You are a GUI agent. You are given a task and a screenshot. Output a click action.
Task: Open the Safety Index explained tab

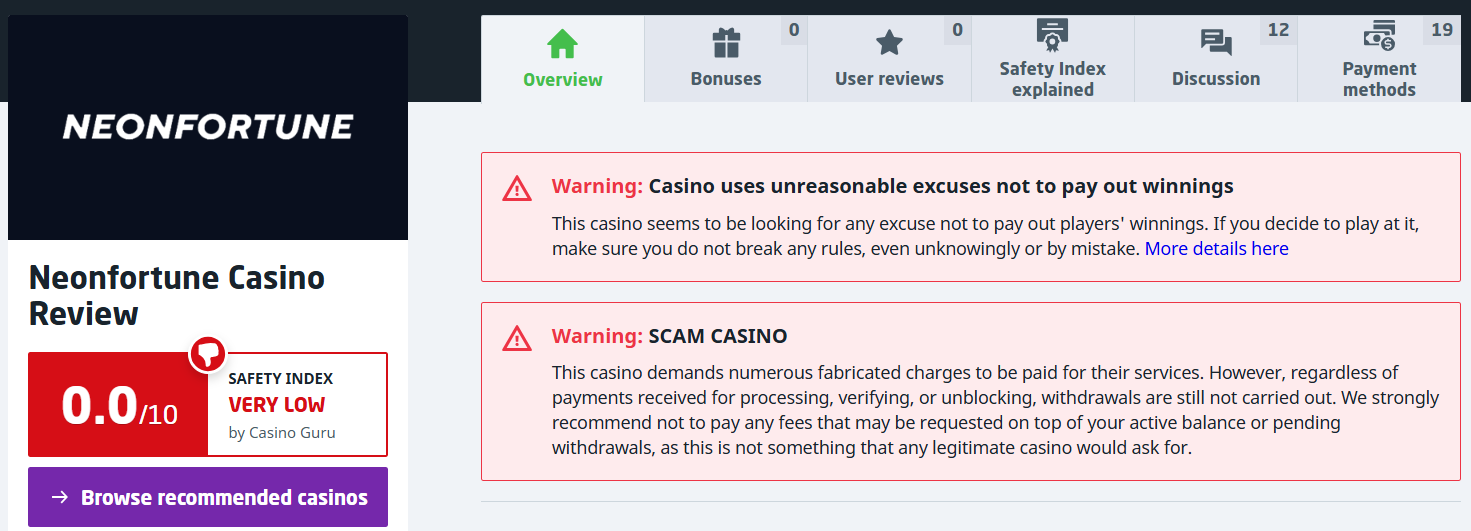[1052, 79]
